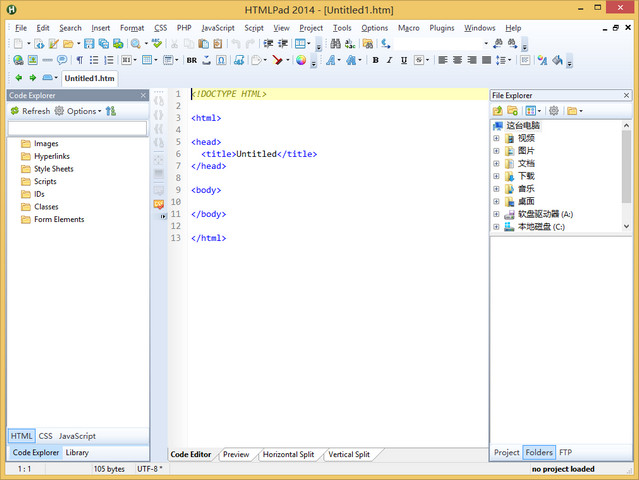This screenshot has height=480, width=639.
Task: Click the paragraph mark icon
Action: pos(80,60)
